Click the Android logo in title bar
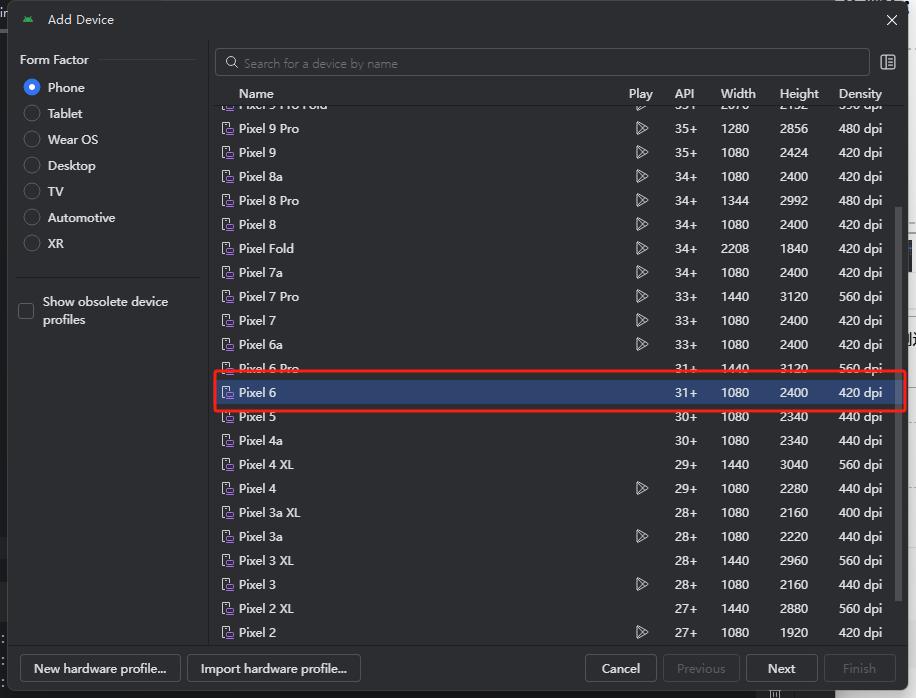916x698 pixels. [x=27, y=19]
